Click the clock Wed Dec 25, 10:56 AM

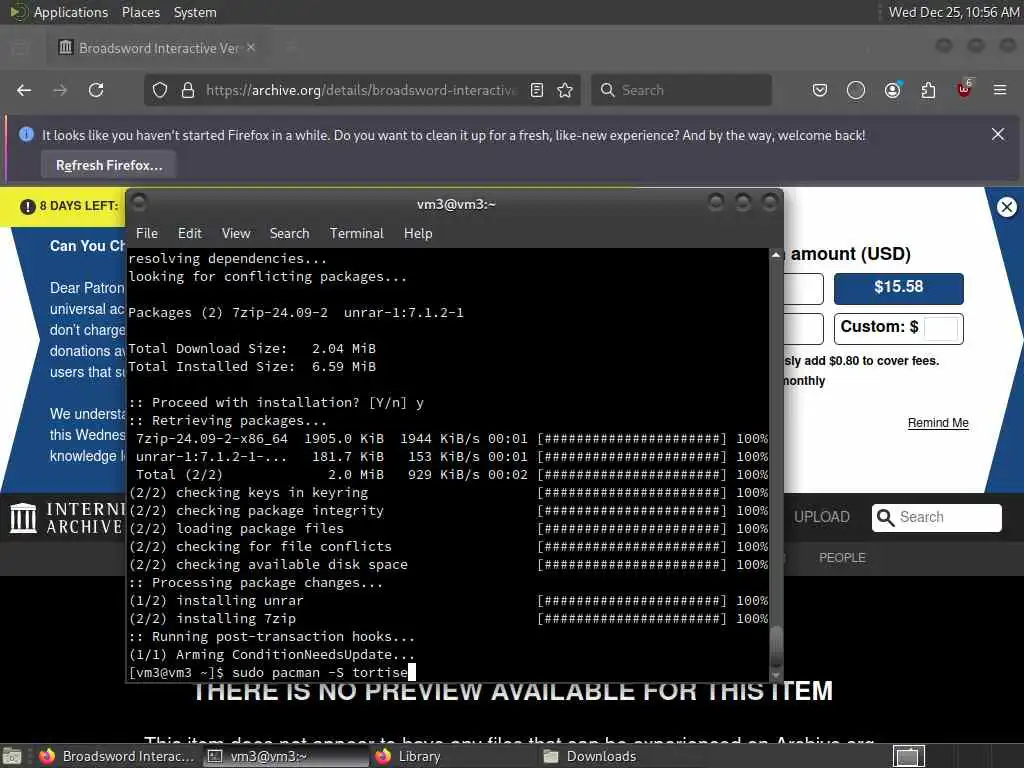coord(953,12)
